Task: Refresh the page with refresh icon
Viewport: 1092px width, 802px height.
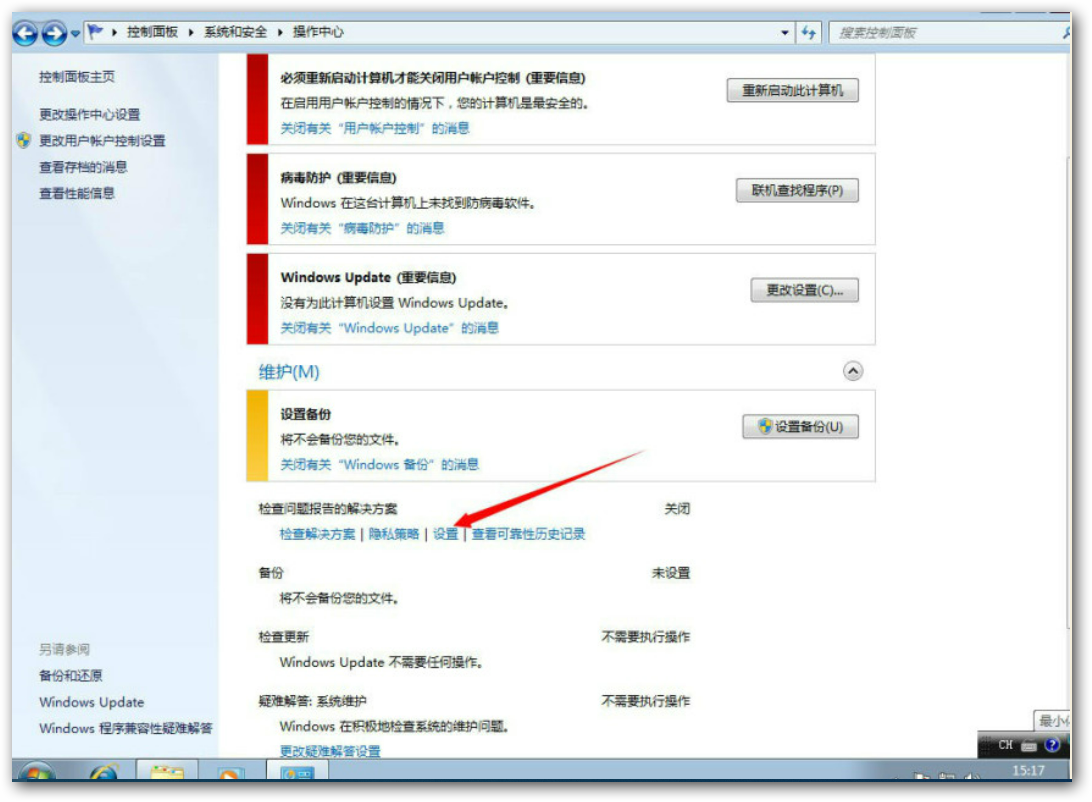Action: pyautogui.click(x=809, y=32)
